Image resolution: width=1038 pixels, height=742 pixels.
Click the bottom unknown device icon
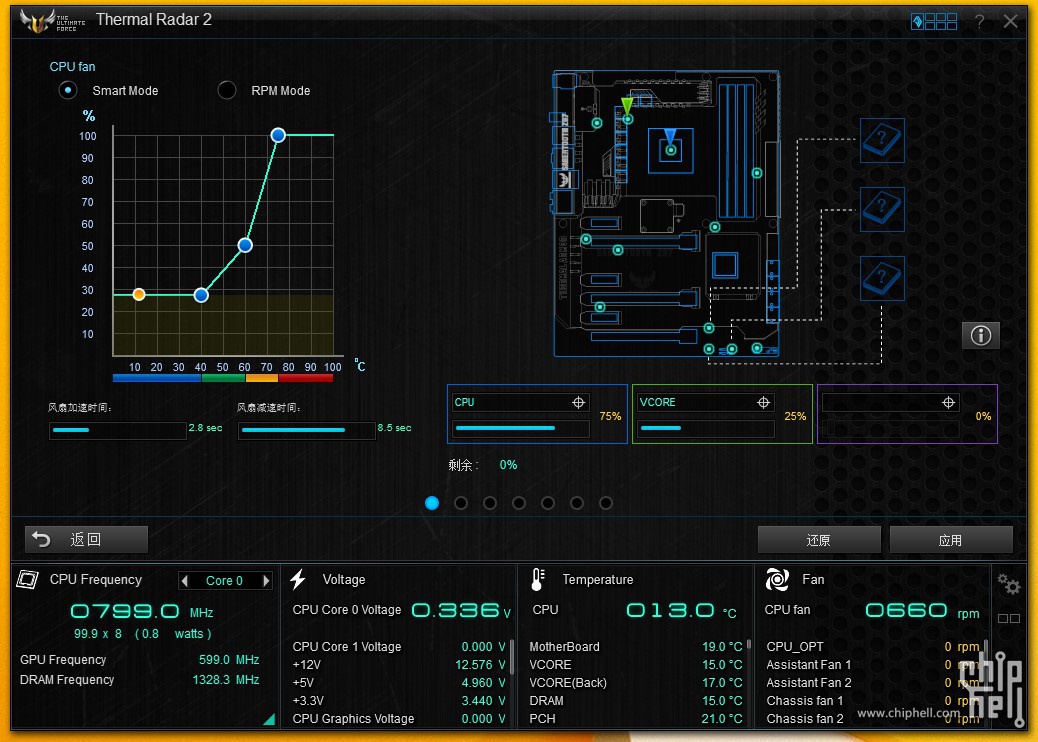click(x=882, y=279)
